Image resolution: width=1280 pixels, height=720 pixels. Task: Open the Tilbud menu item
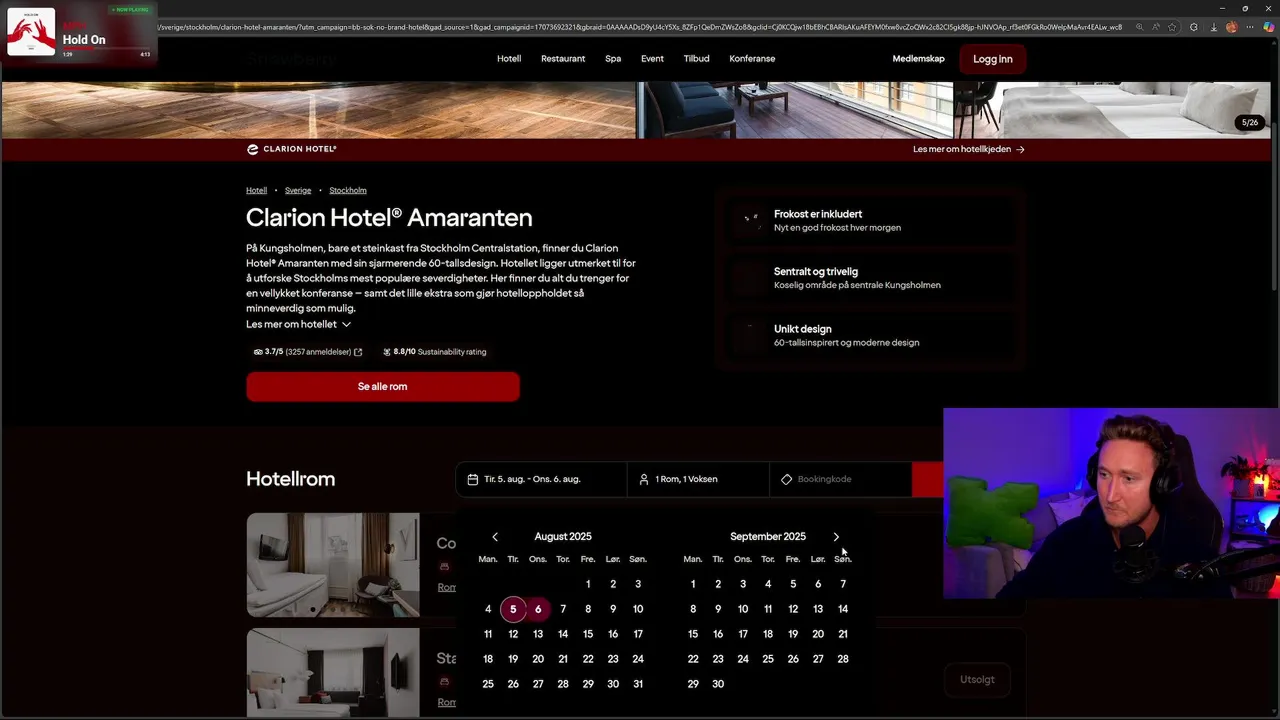[x=696, y=59]
